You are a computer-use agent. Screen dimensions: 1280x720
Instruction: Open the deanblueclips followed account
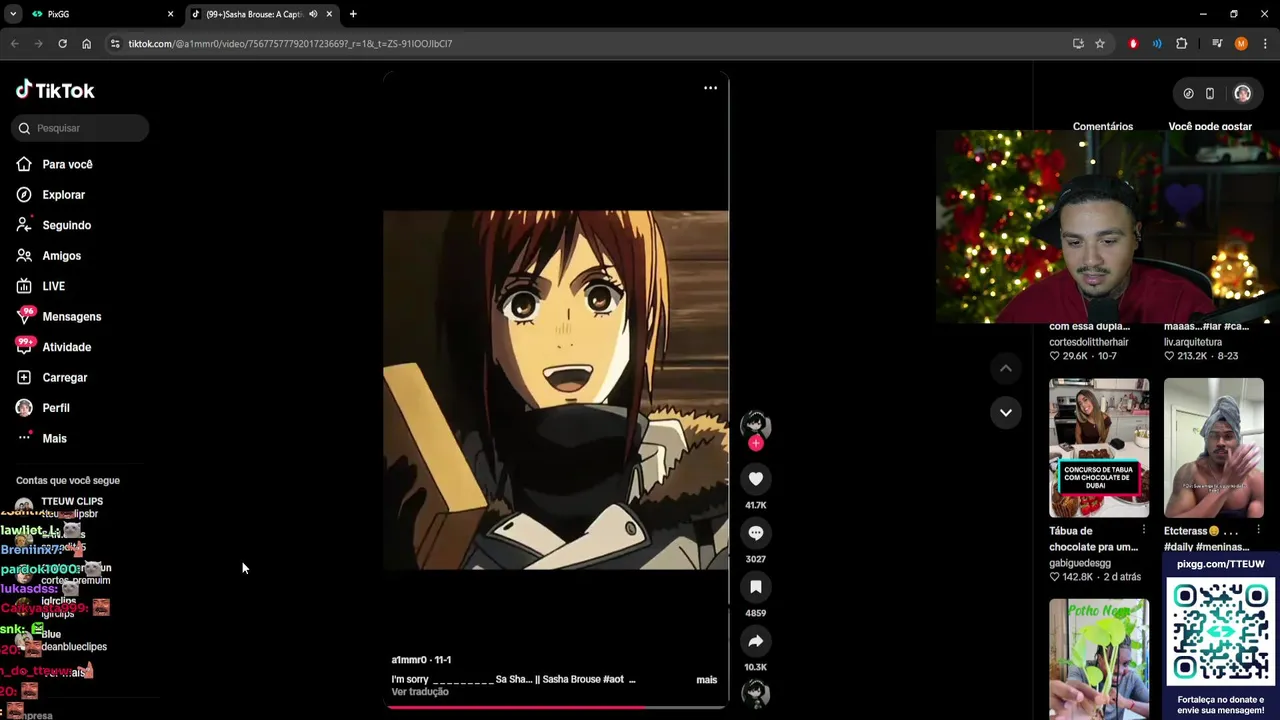pyautogui.click(x=74, y=647)
